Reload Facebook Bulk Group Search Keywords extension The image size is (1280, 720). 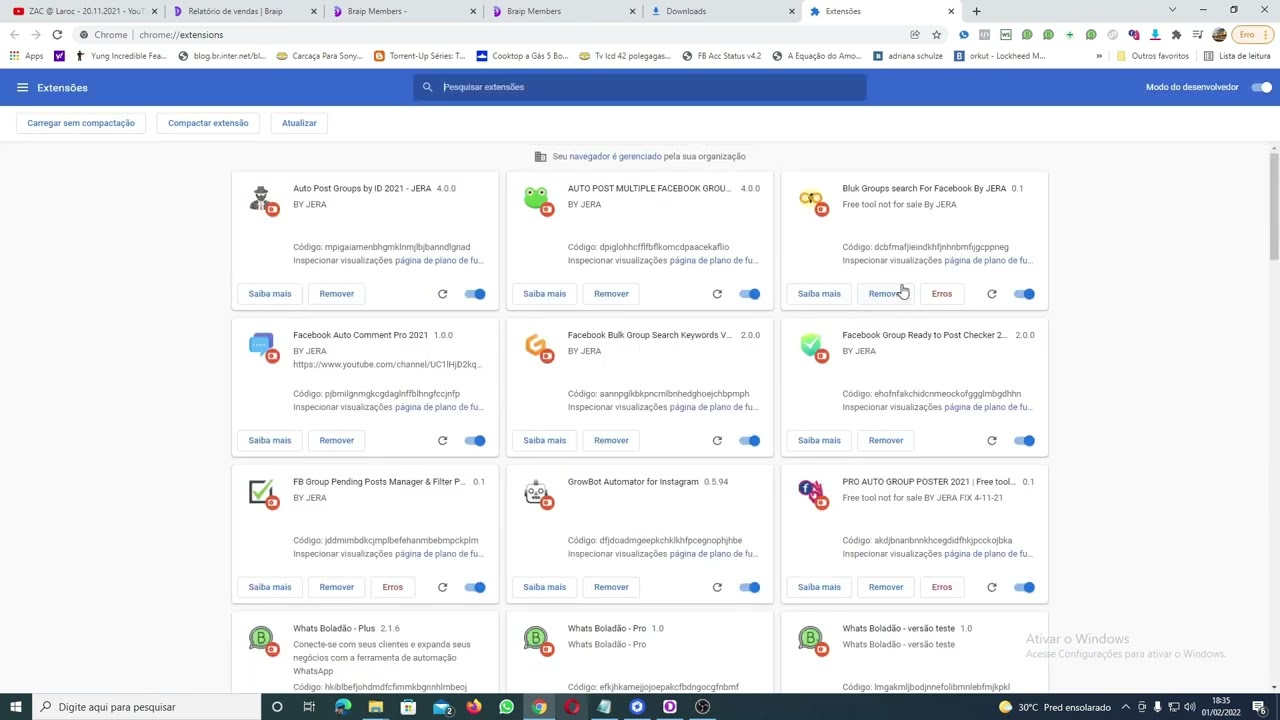coord(717,440)
